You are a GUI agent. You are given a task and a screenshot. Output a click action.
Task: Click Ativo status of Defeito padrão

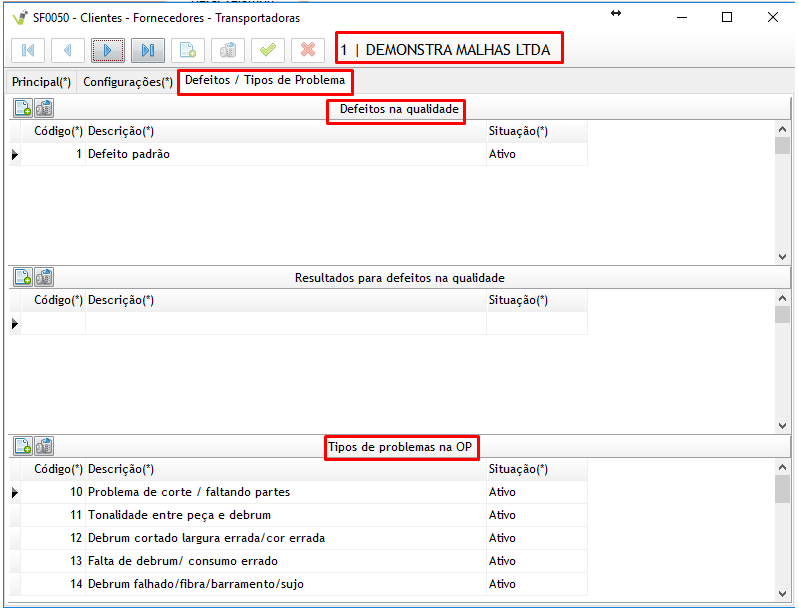[536, 154]
